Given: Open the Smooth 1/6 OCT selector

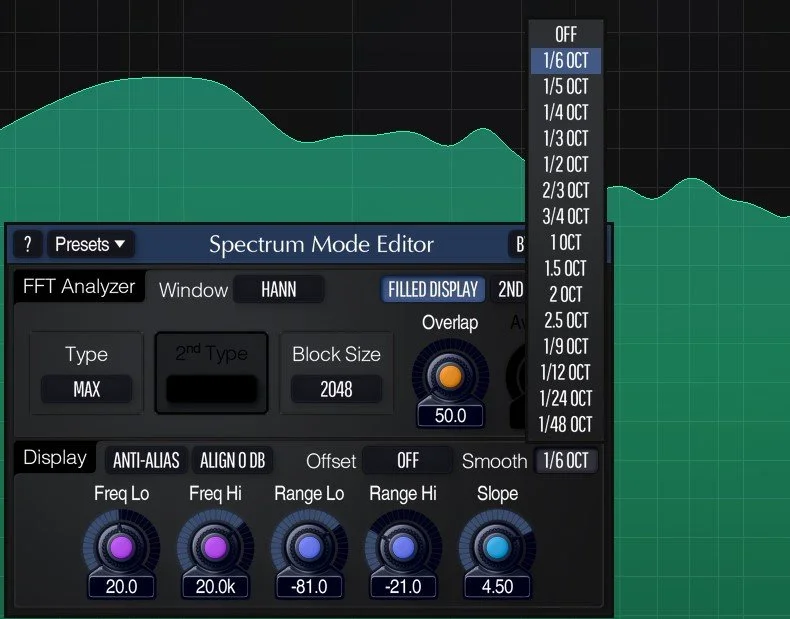Looking at the screenshot, I should point(566,460).
